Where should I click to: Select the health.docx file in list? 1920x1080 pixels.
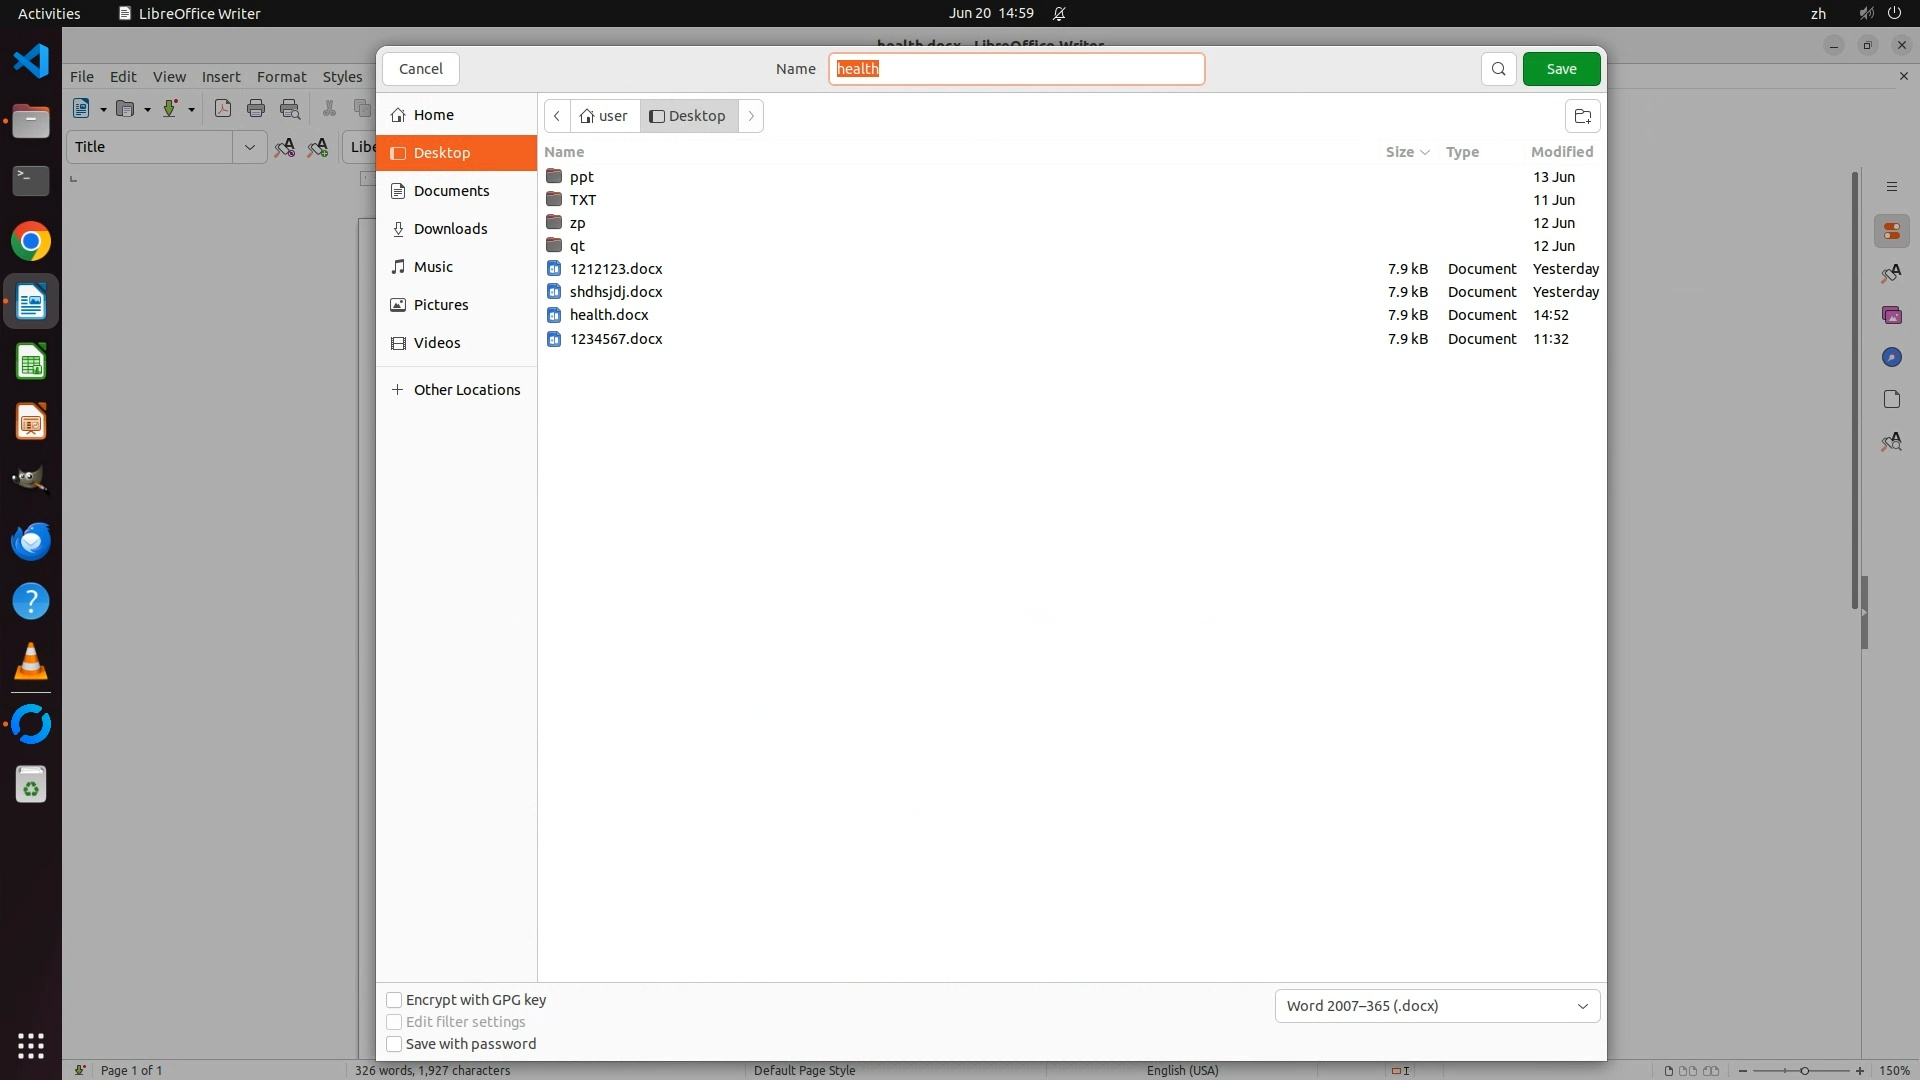click(x=609, y=315)
